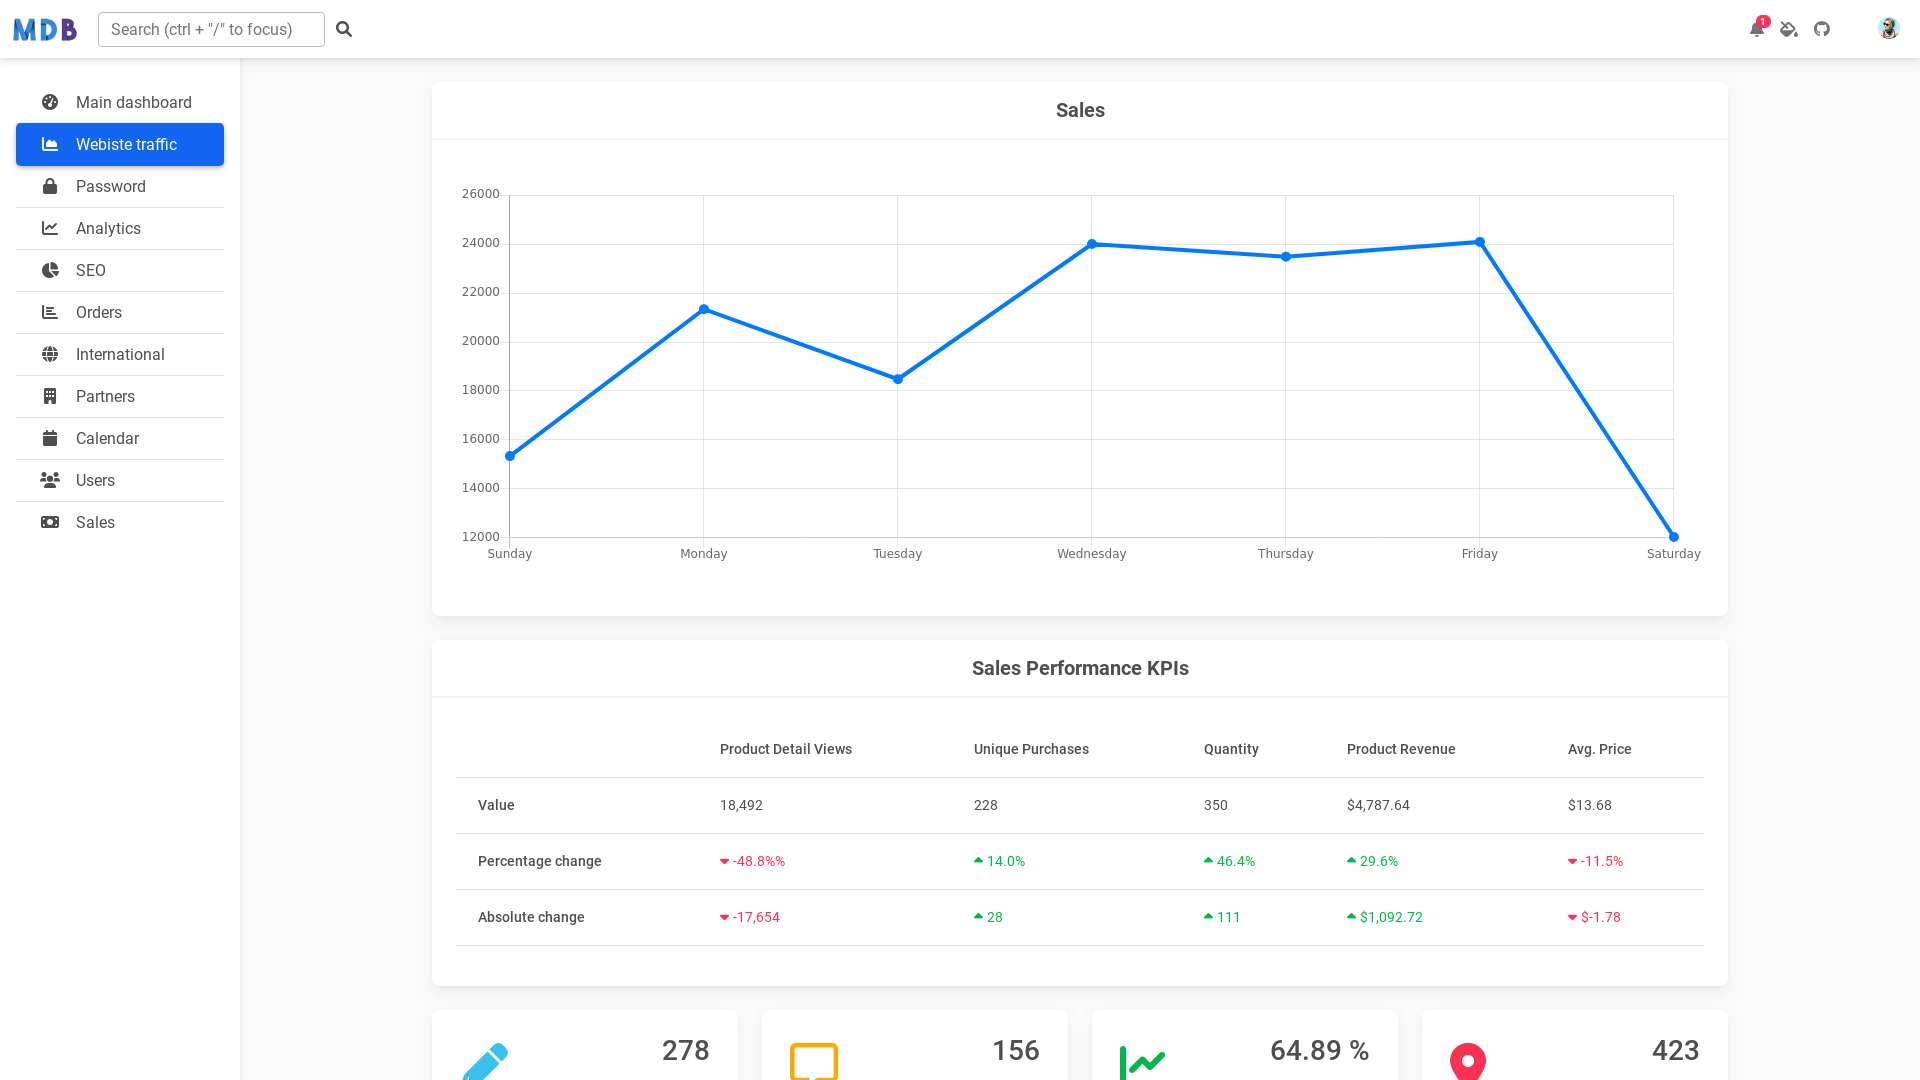The height and width of the screenshot is (1080, 1920).
Task: Click the Orders sidebar icon
Action: [x=49, y=311]
